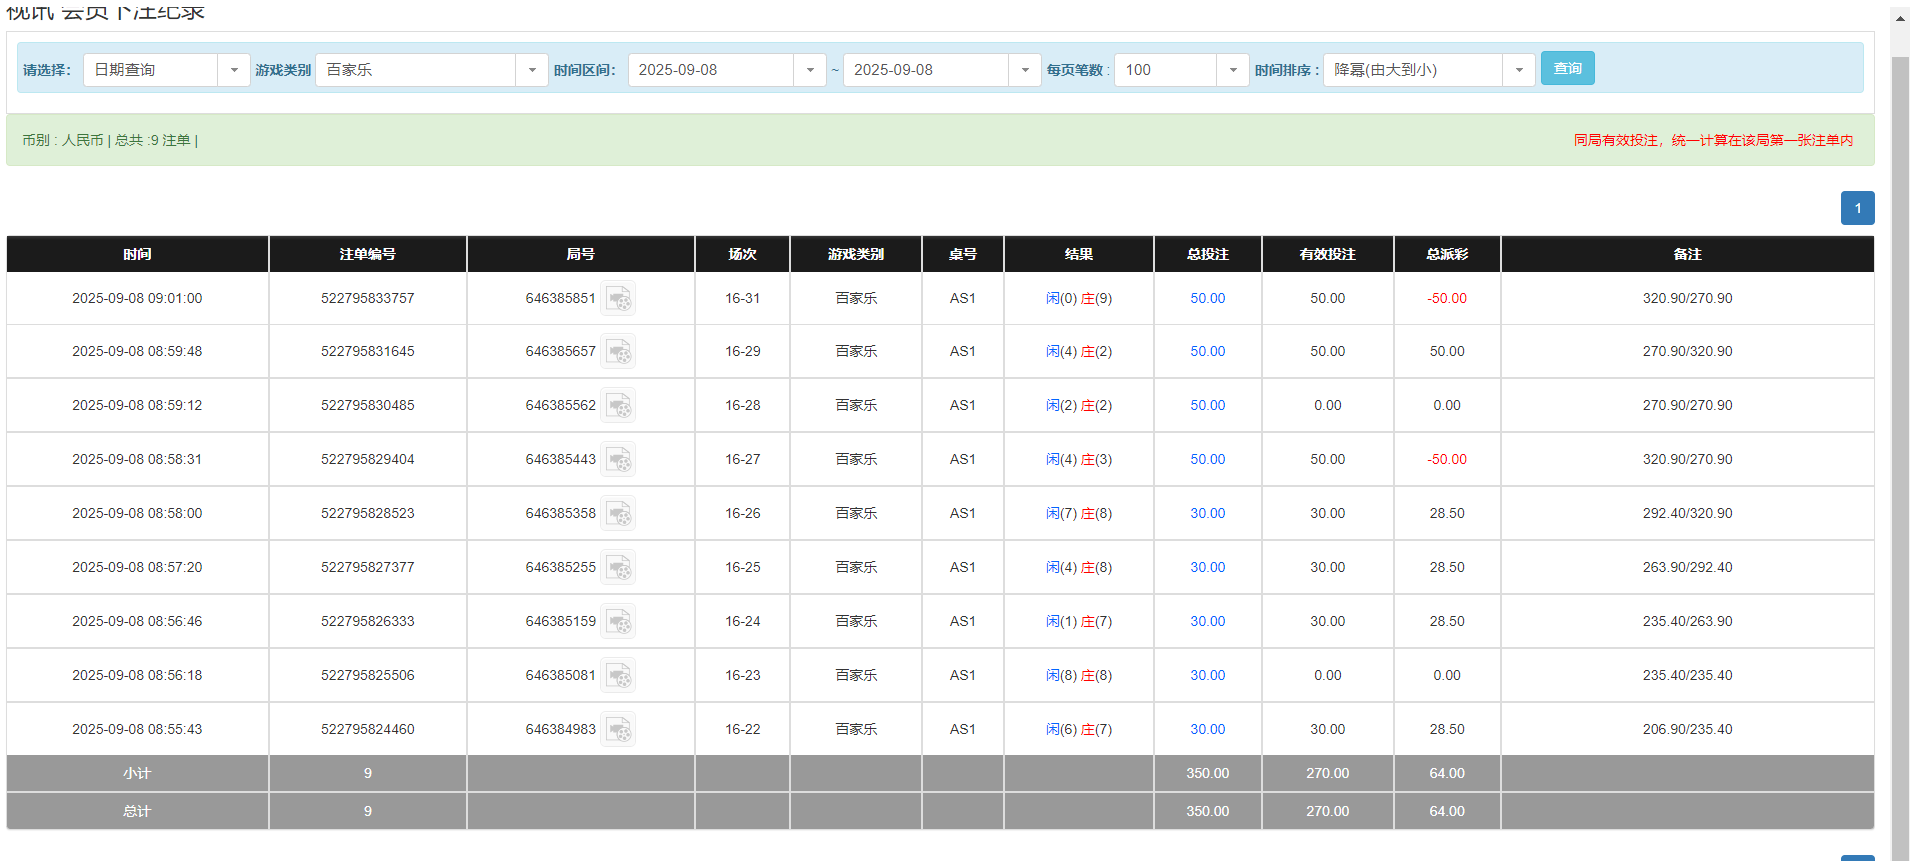Open the 降幂(由大到小) sort order dropdown

1518,70
